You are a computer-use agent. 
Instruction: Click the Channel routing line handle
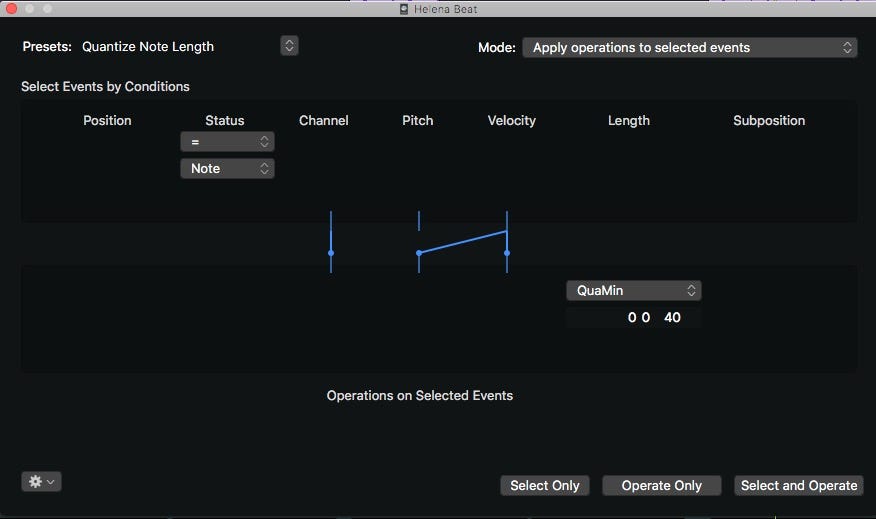coord(331,253)
